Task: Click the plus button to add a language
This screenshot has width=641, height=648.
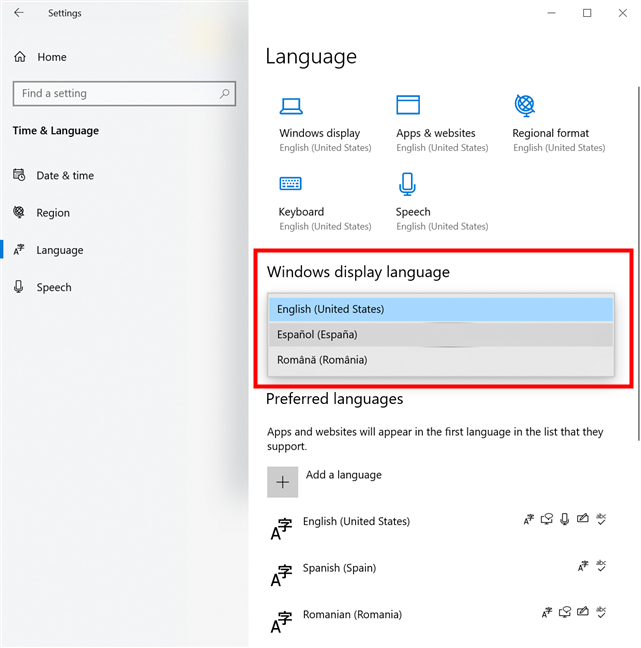Action: coord(282,482)
